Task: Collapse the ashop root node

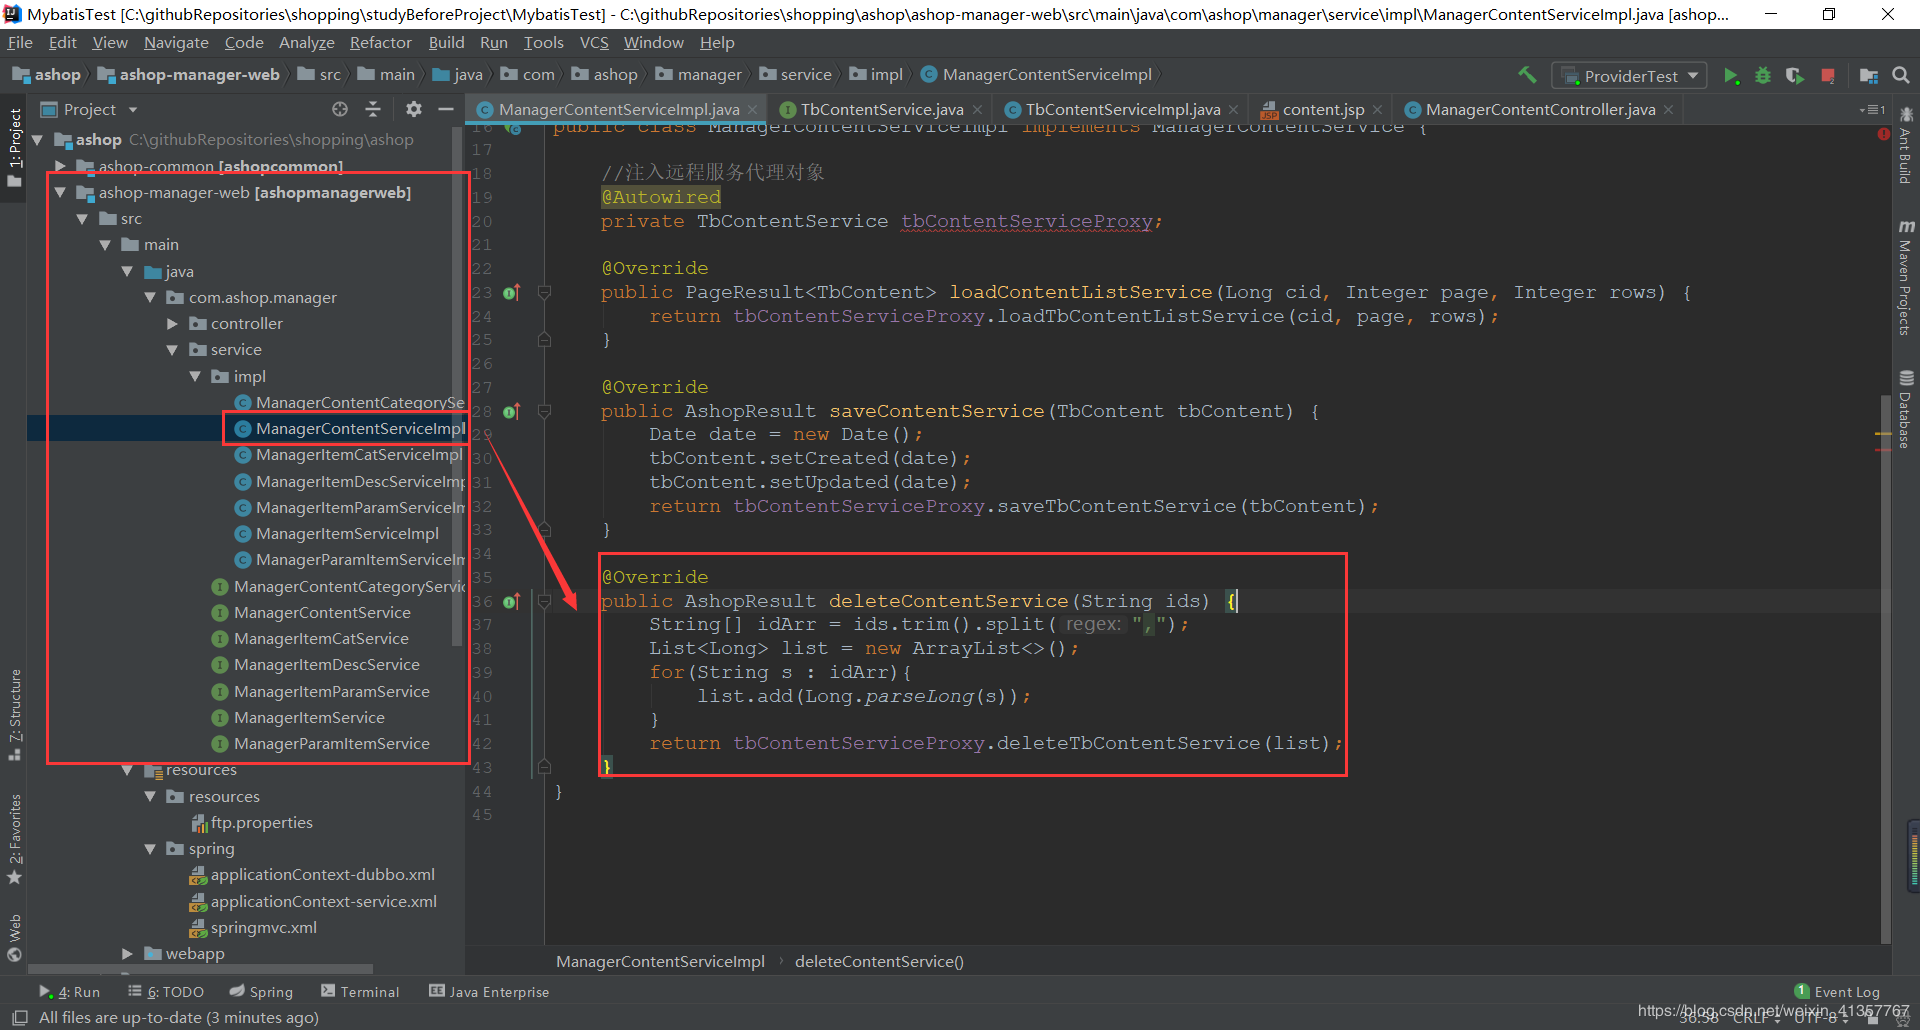Action: [38, 140]
